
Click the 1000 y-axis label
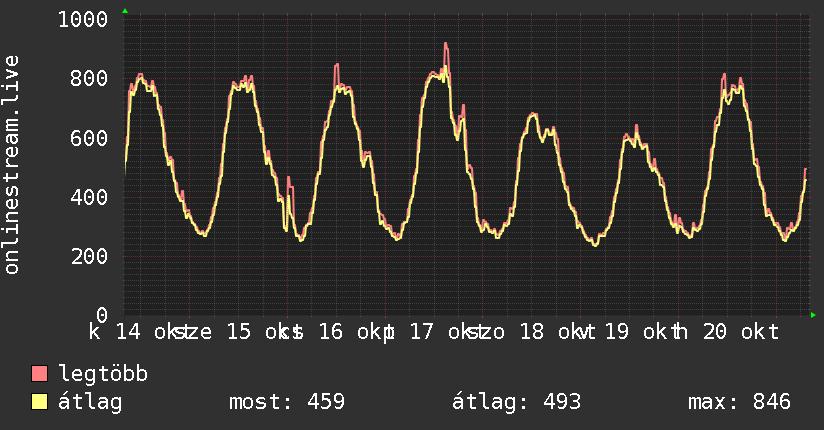[x=83, y=19]
